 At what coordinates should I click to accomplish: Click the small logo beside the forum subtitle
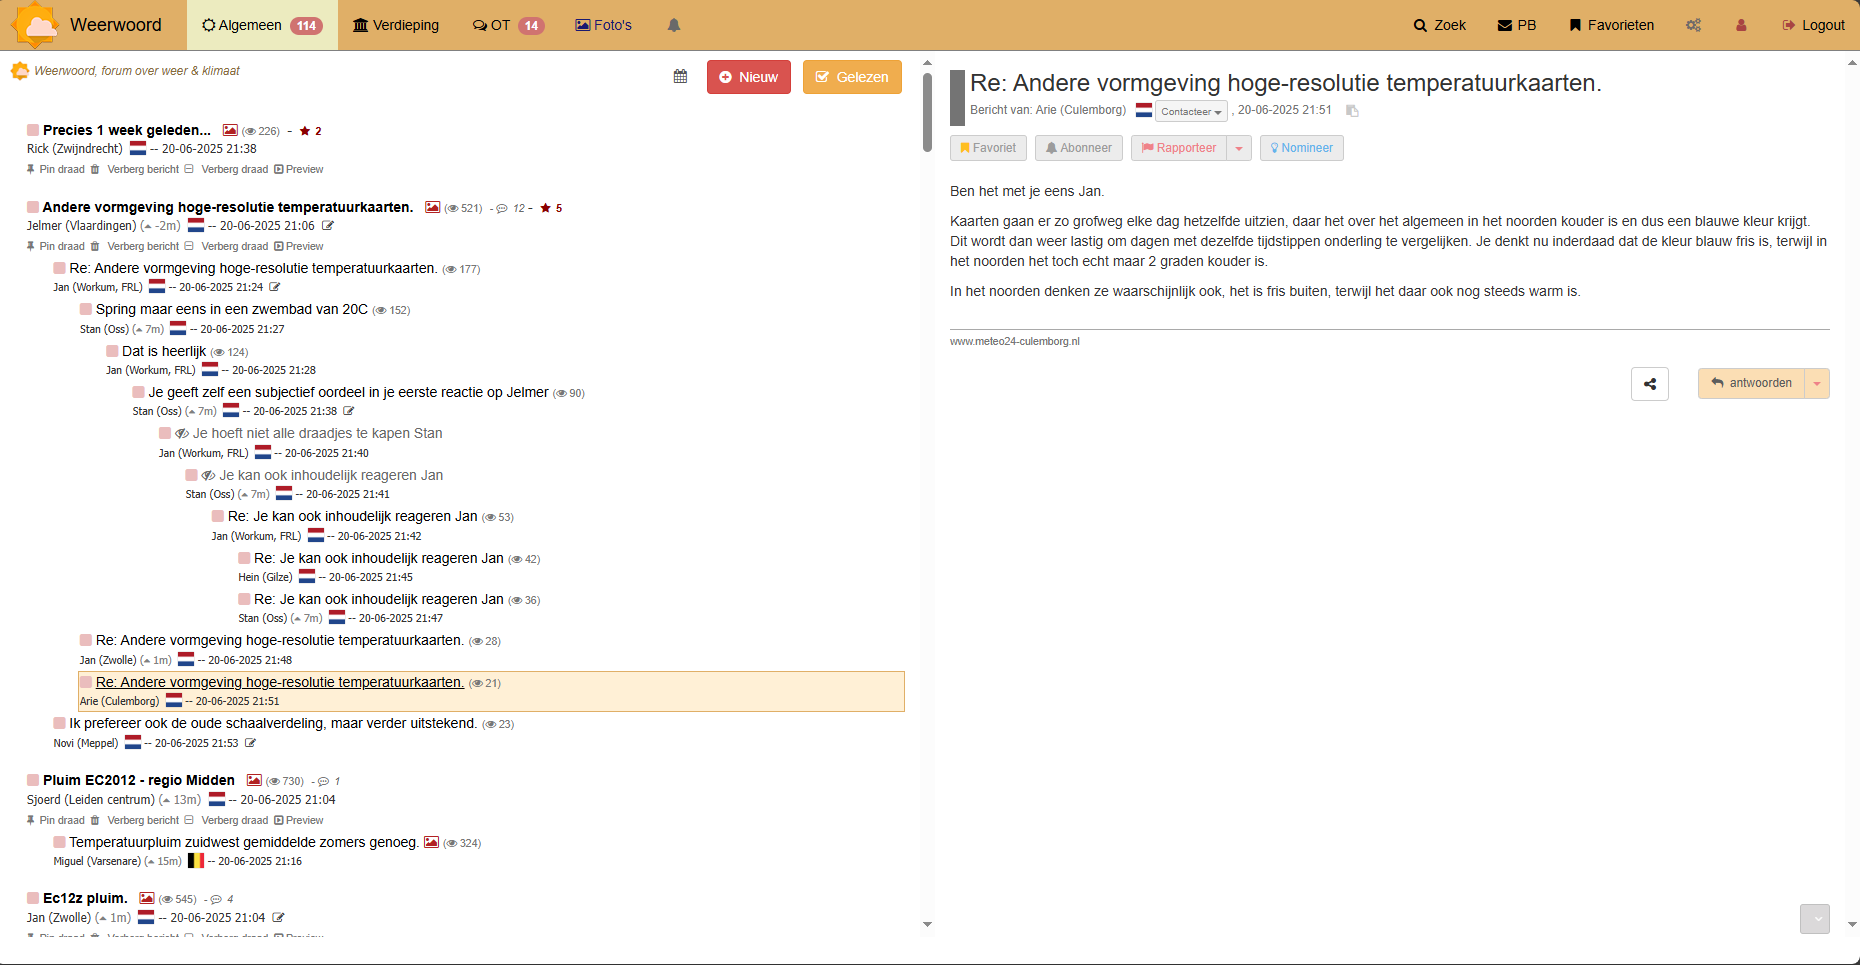pyautogui.click(x=19, y=71)
